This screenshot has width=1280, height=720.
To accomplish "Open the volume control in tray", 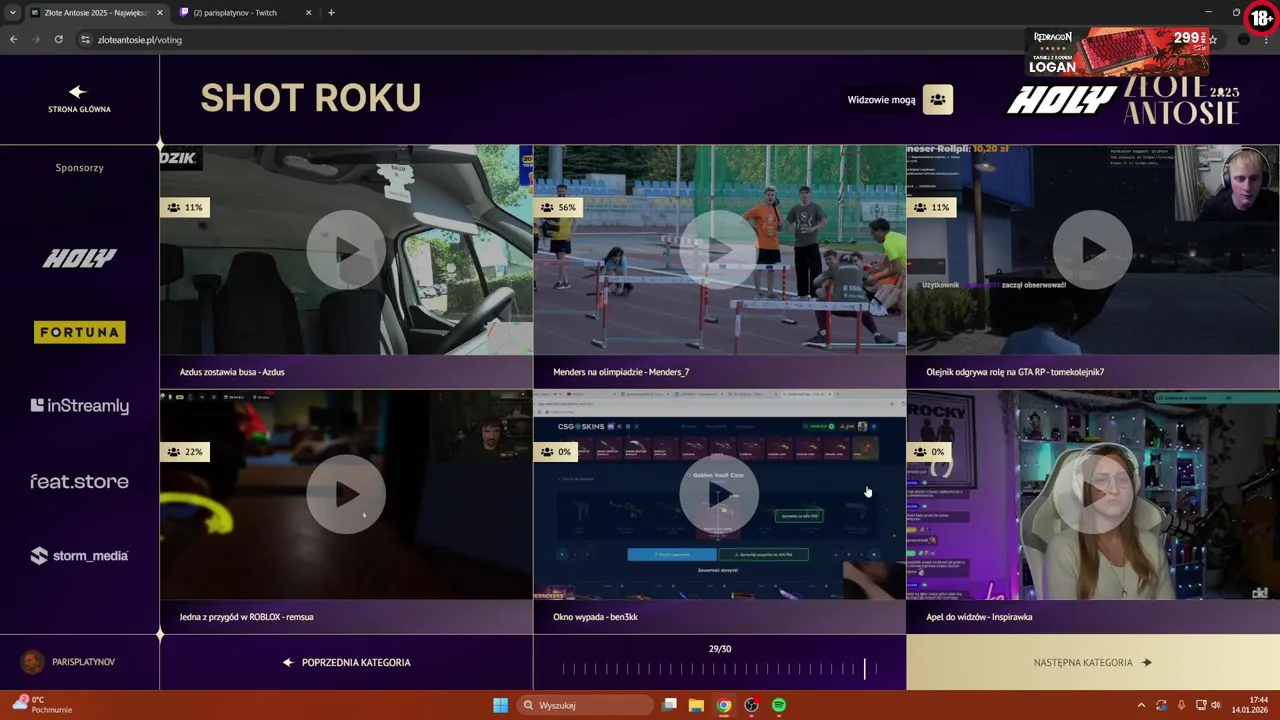I will 1216,705.
